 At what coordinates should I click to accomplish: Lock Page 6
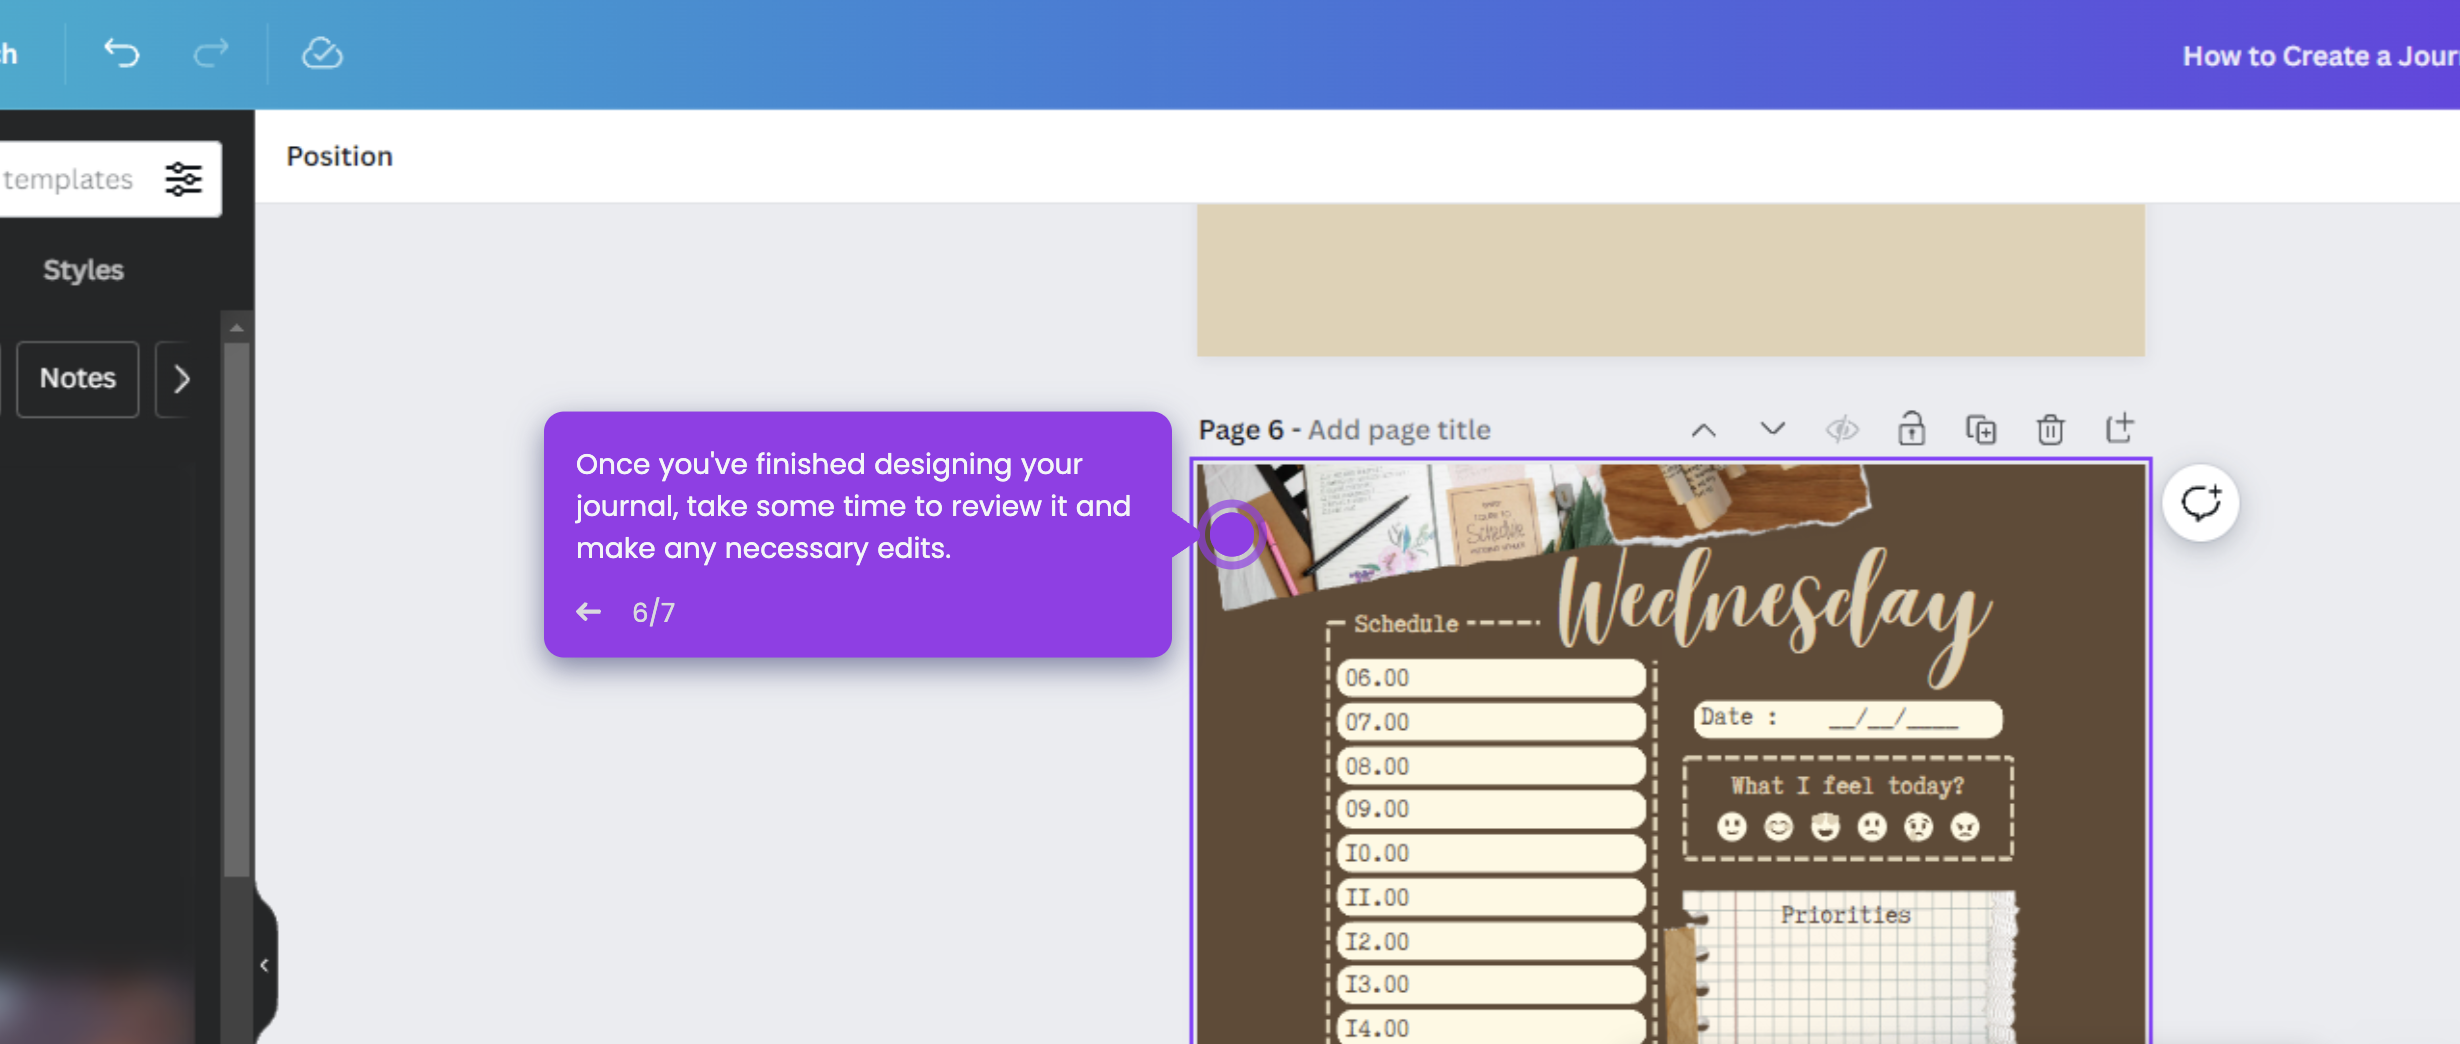[1911, 429]
